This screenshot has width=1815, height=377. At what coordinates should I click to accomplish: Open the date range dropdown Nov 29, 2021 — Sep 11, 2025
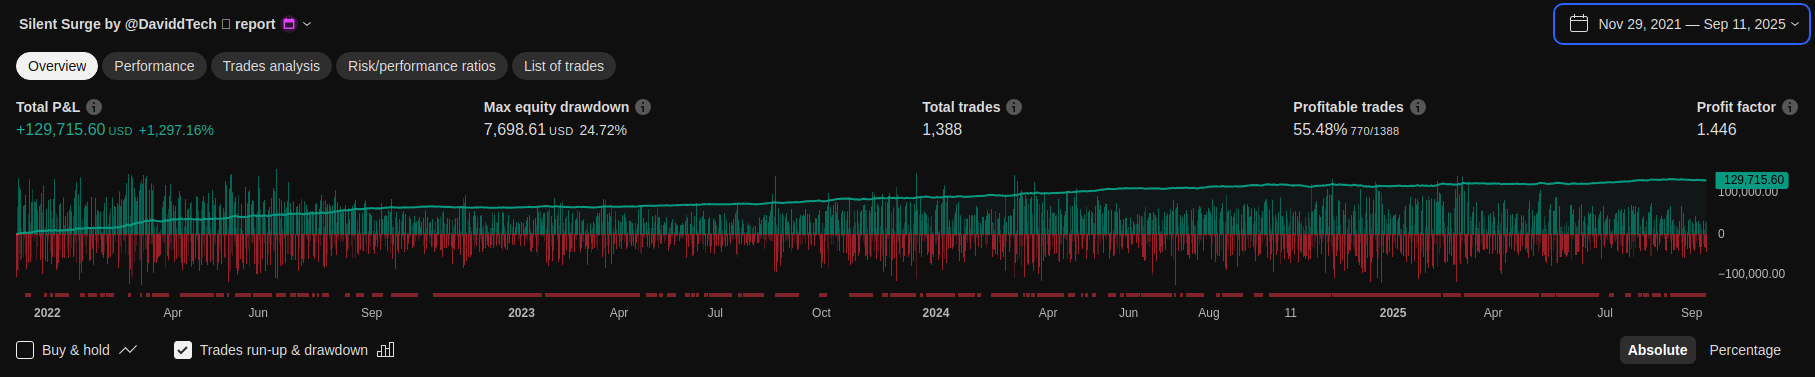coord(1681,24)
